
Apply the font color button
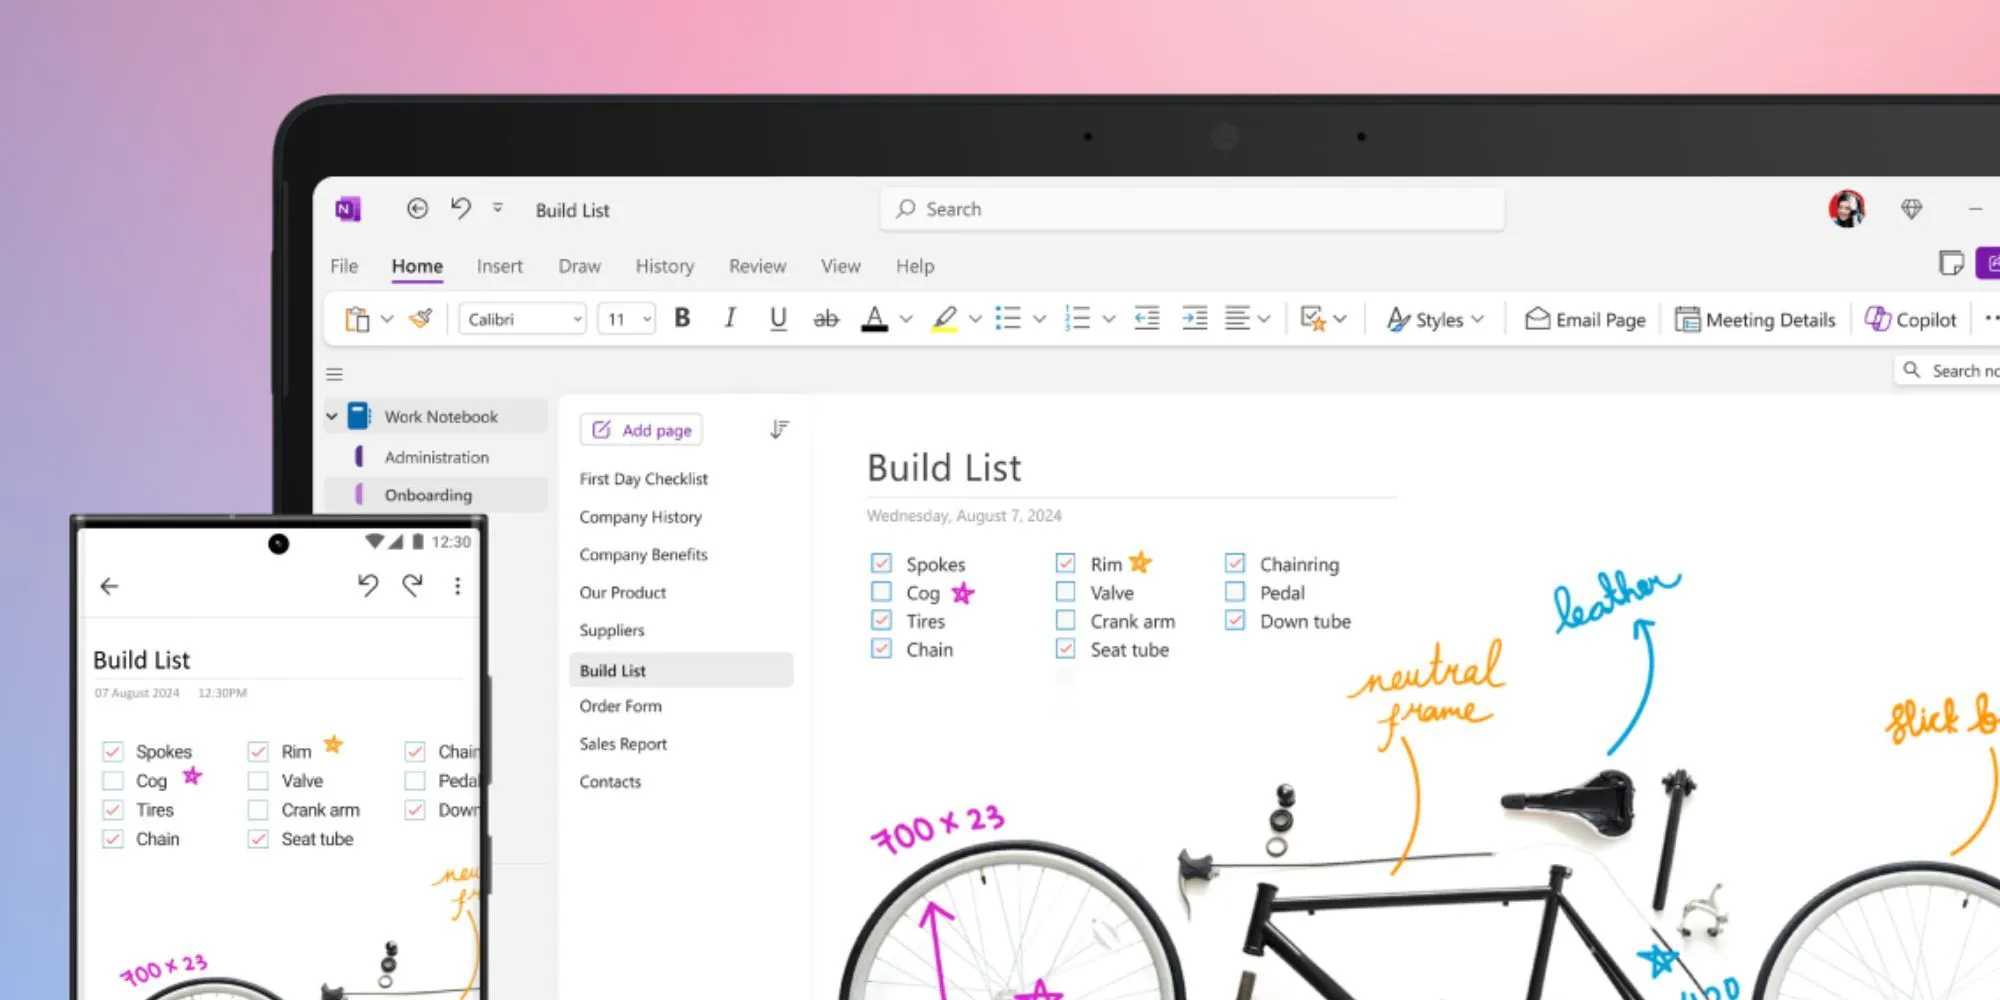[875, 319]
